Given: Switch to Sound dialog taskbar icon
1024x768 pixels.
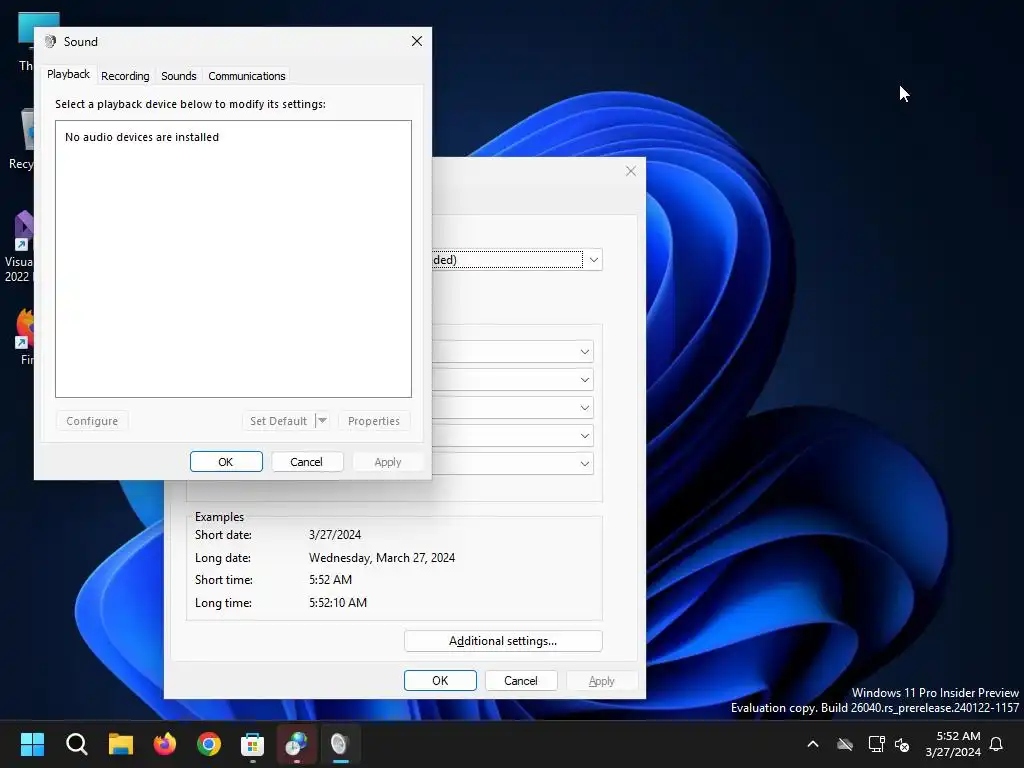Looking at the screenshot, I should [341, 744].
